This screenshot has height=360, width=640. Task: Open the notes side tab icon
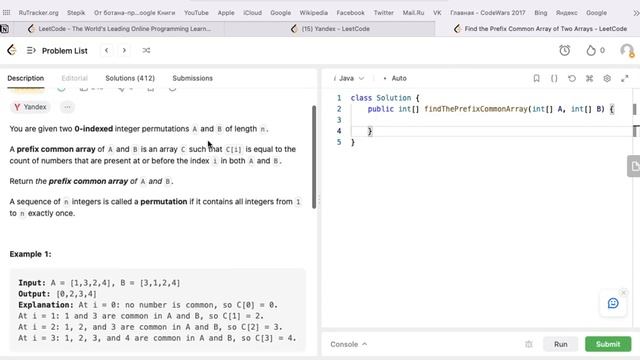tap(634, 166)
